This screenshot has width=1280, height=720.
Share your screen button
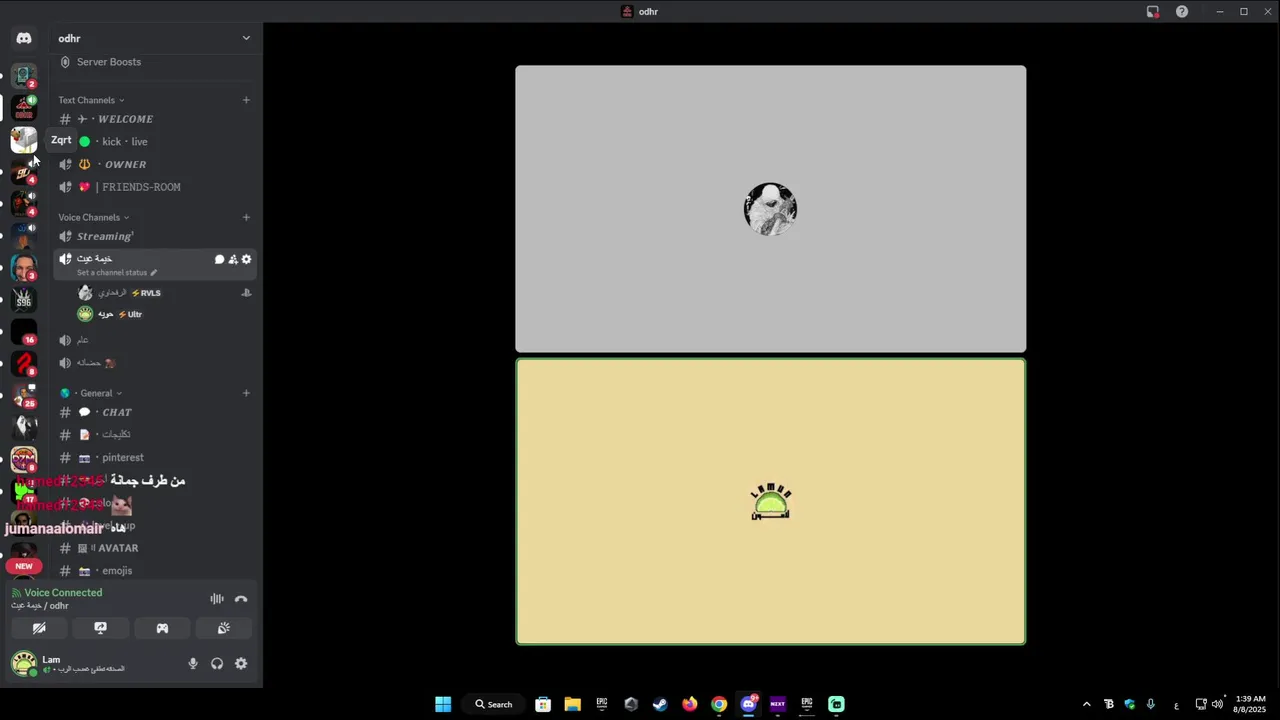tap(100, 628)
